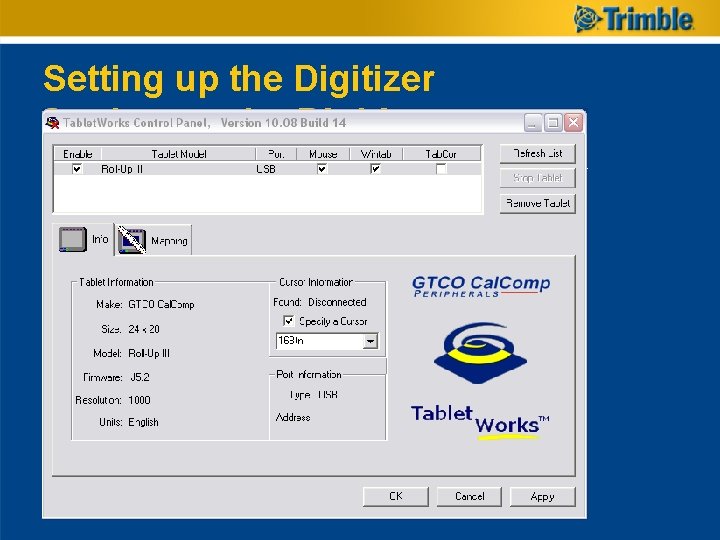Click the TabletWorks title bar app icon

52,123
